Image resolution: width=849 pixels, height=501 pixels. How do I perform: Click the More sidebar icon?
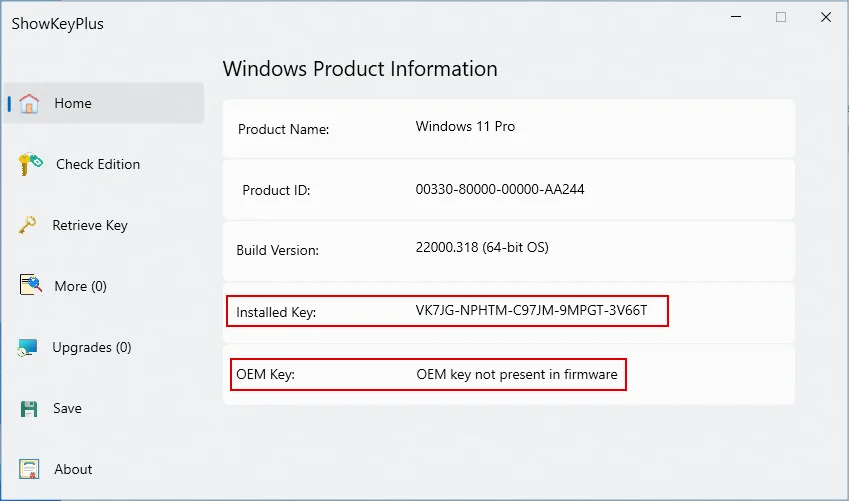[x=29, y=287]
